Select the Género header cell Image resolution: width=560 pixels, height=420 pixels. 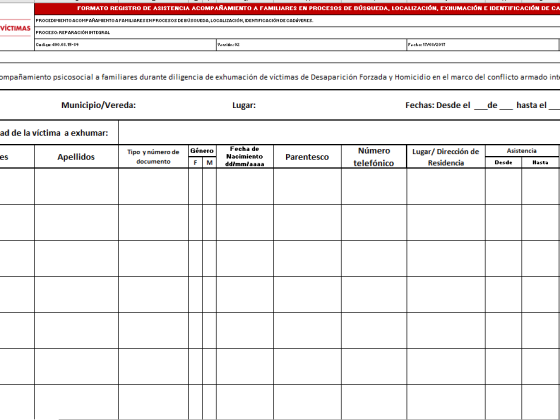(x=202, y=151)
